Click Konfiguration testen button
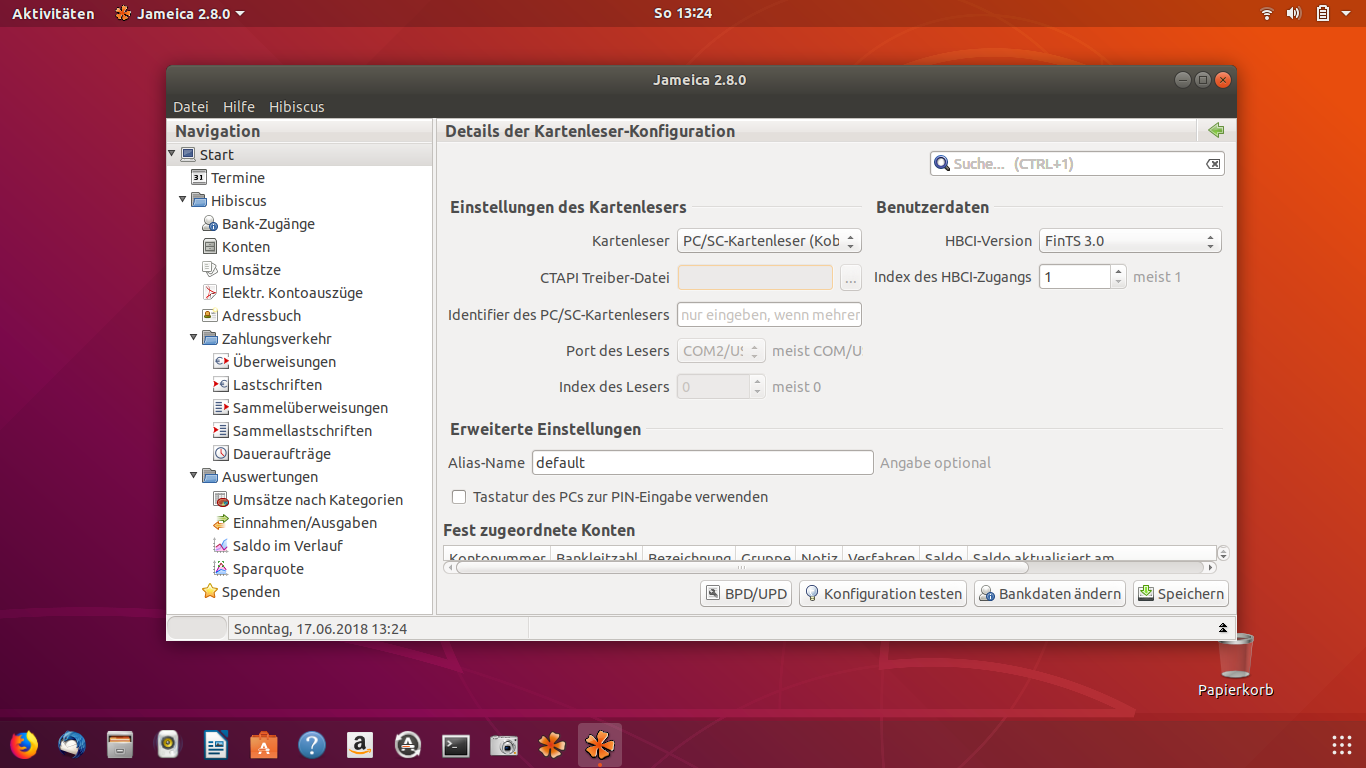Viewport: 1366px width, 768px height. (883, 594)
